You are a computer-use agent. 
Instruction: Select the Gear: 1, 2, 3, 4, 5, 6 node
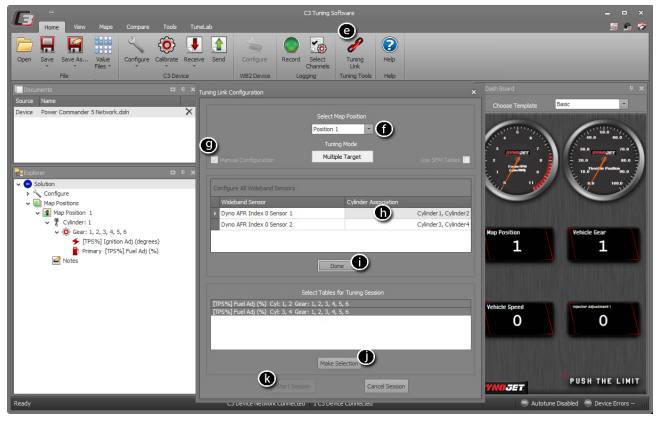(x=99, y=232)
